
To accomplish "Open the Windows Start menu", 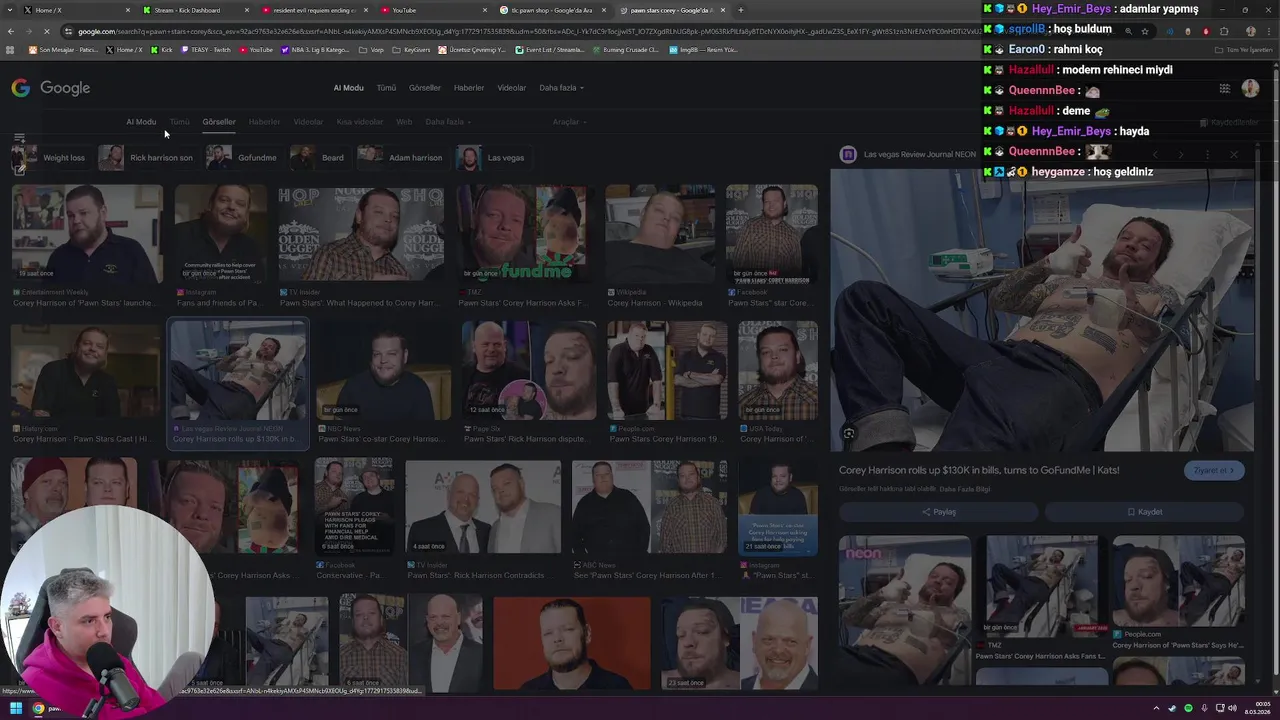I will pos(16,708).
